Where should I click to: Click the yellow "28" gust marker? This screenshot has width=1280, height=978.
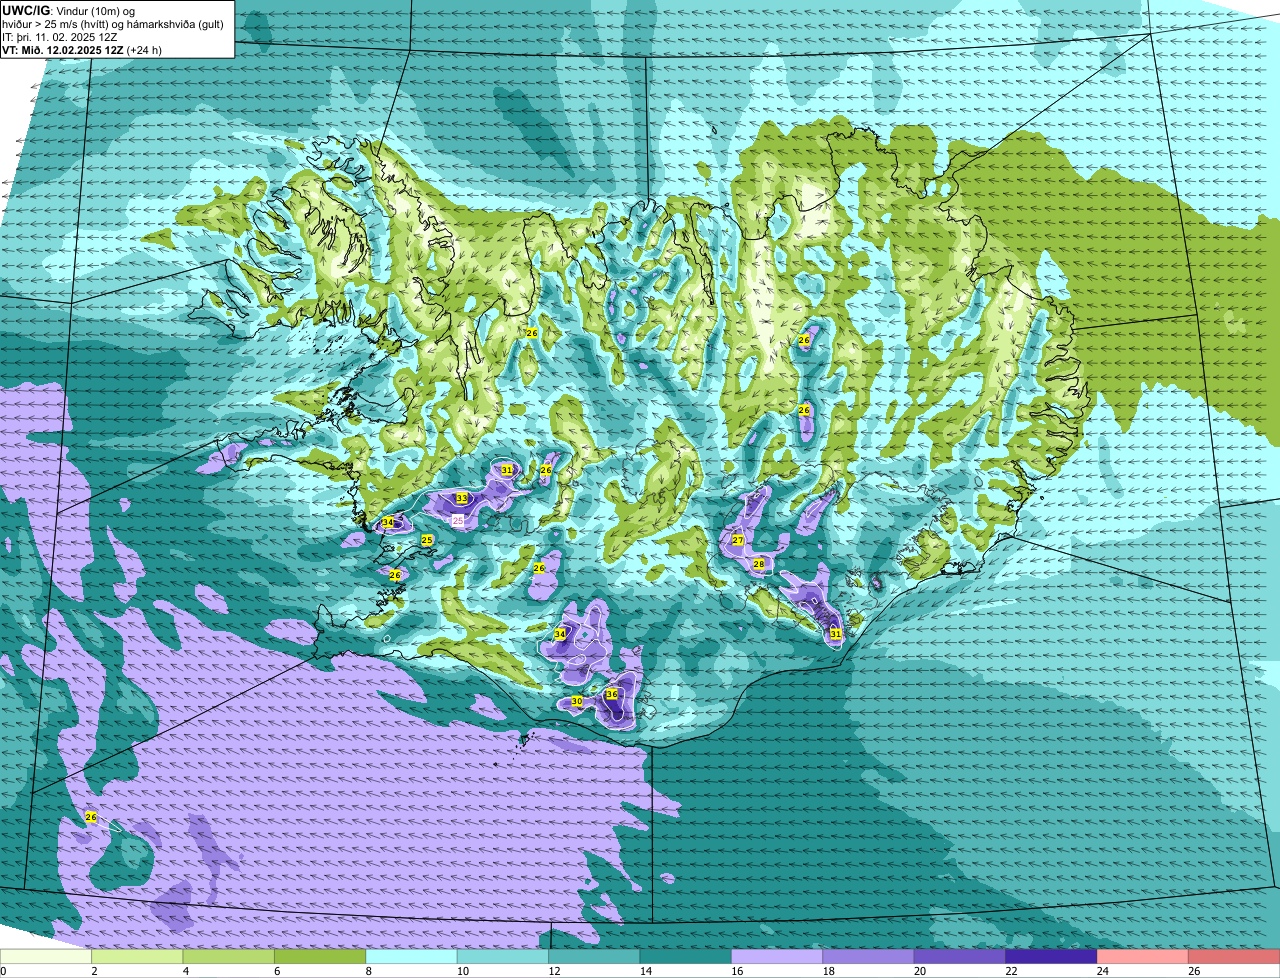[759, 564]
